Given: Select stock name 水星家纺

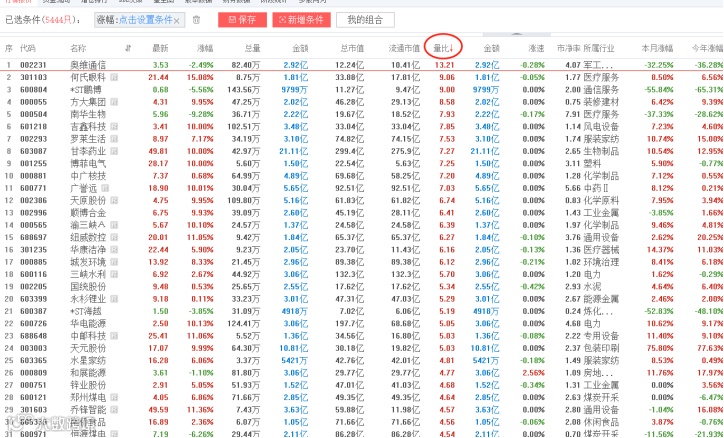Looking at the screenshot, I should pos(88,360).
